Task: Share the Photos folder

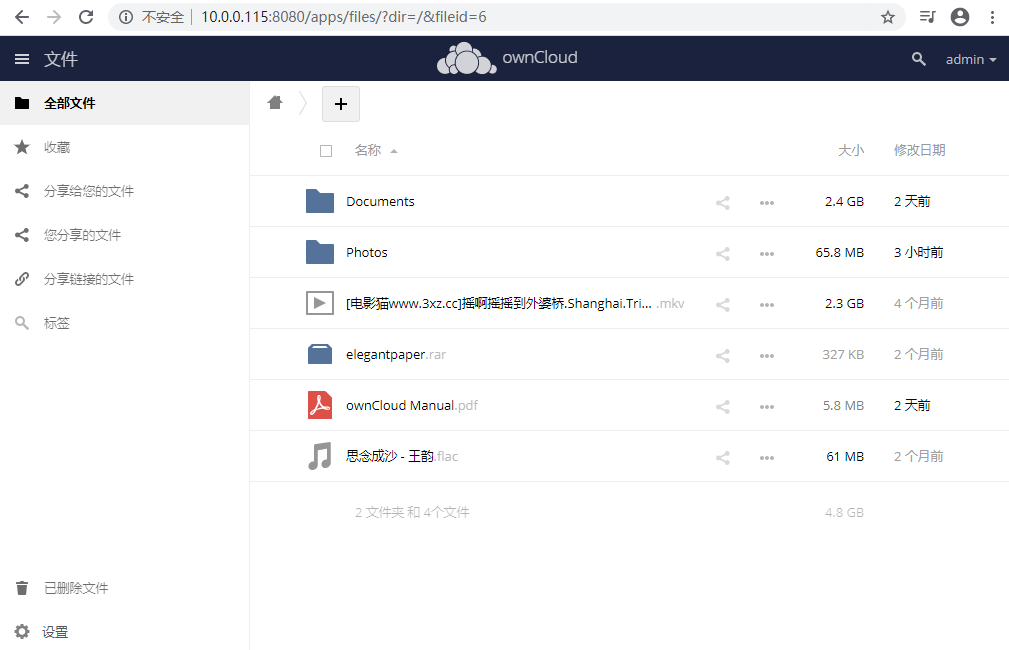Action: [x=723, y=254]
